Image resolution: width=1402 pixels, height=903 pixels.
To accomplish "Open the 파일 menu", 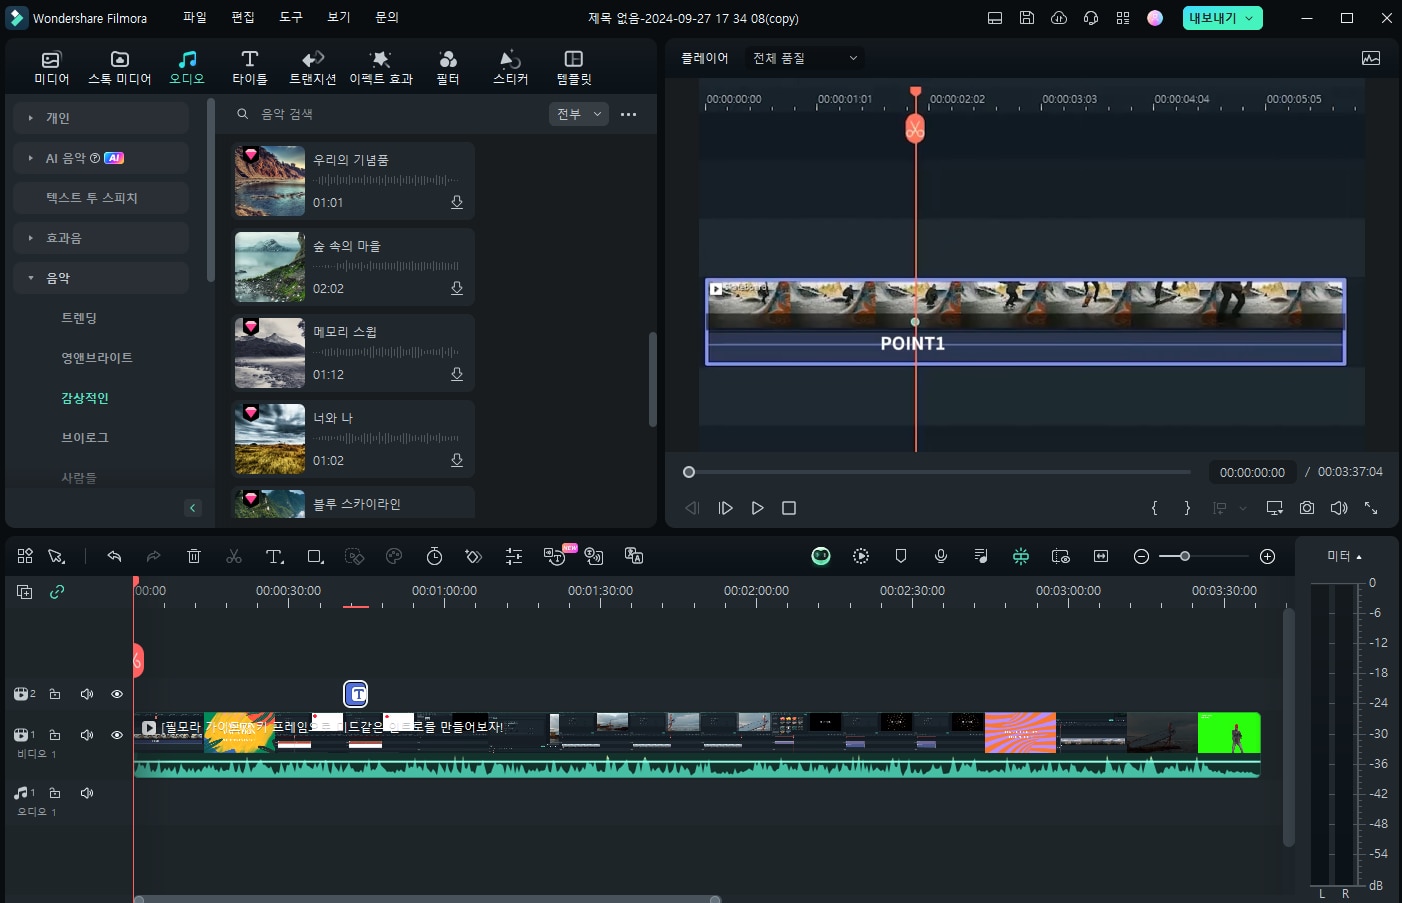I will coord(195,18).
